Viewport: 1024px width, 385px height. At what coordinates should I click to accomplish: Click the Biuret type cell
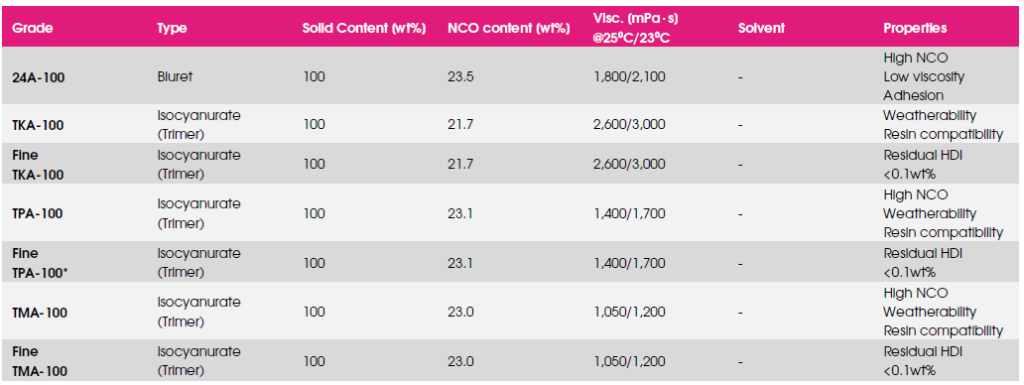coord(175,77)
